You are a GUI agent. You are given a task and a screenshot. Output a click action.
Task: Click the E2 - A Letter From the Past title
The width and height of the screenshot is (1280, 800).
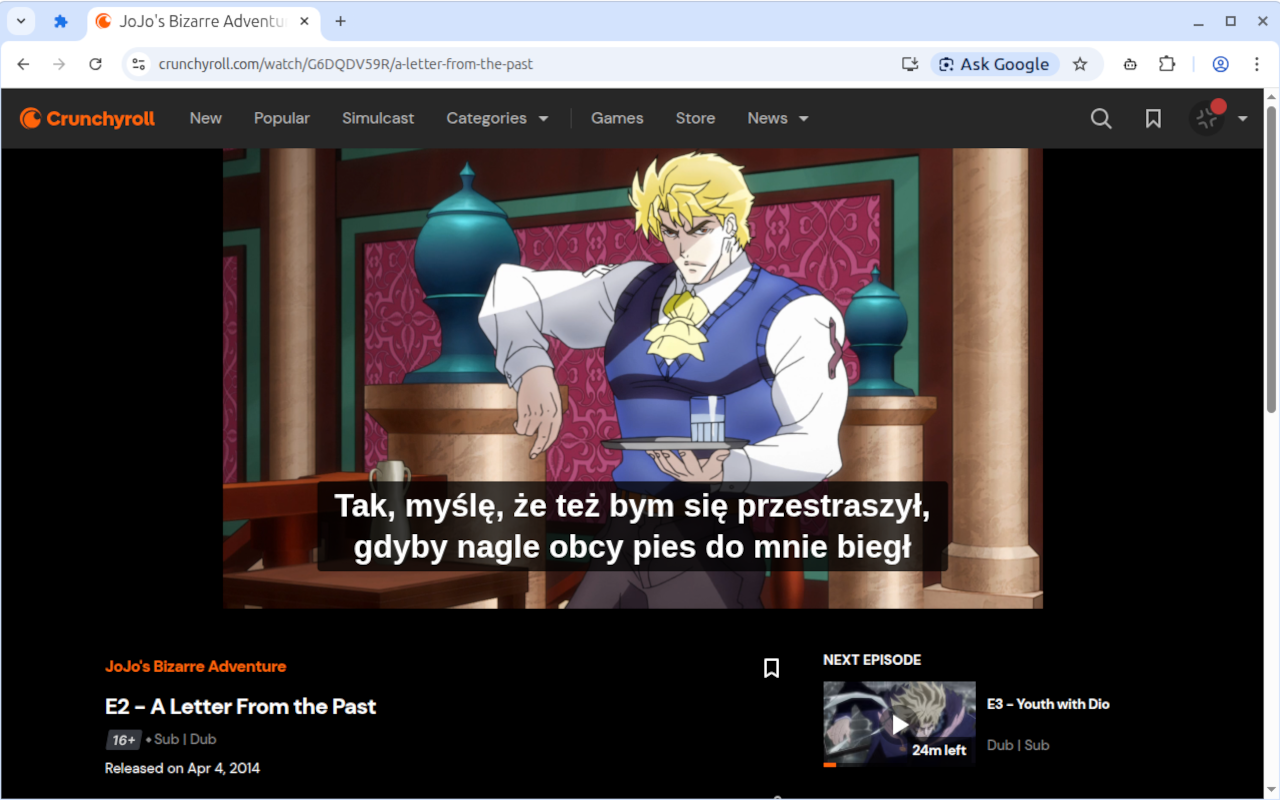pos(241,706)
